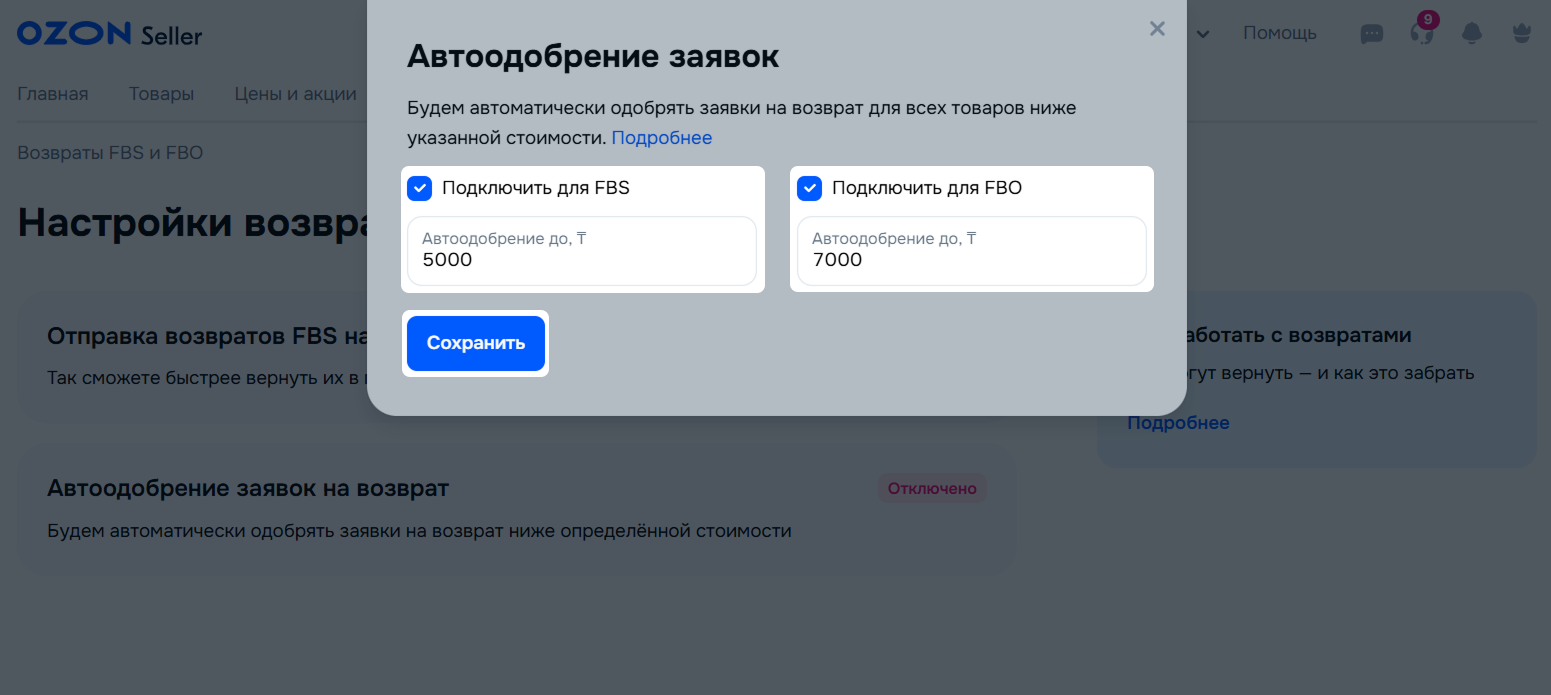This screenshot has height=695, width=1551.
Task: Click the Ozon Seller logo
Action: tap(110, 34)
